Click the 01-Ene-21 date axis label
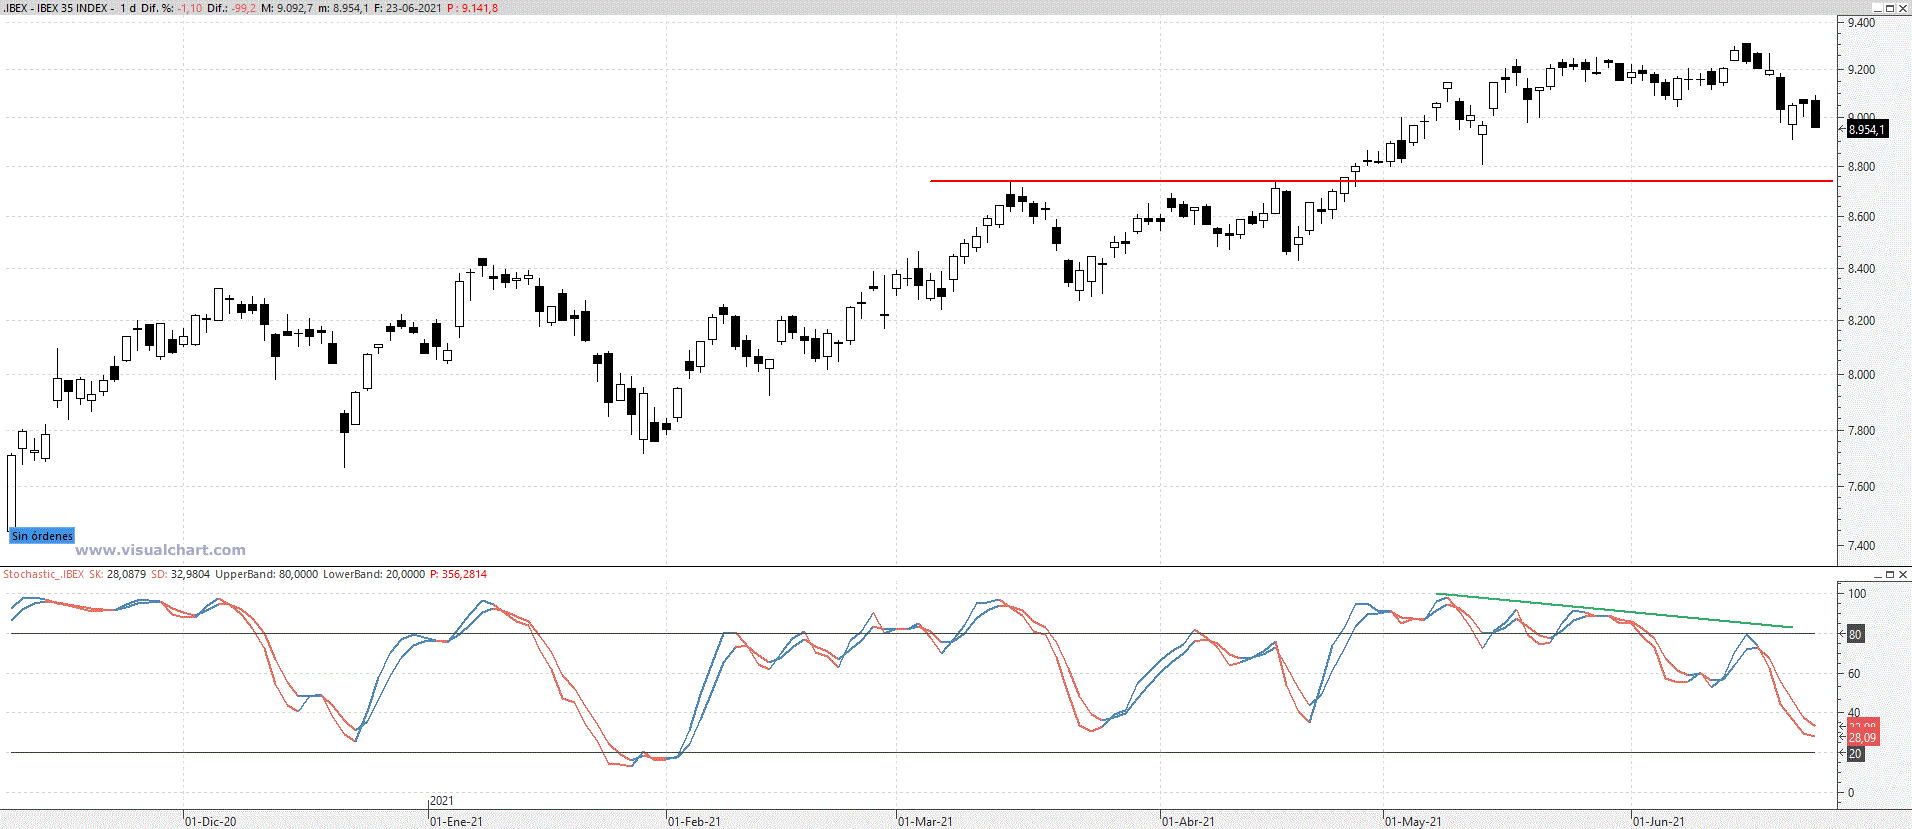Image resolution: width=1912 pixels, height=829 pixels. [456, 822]
